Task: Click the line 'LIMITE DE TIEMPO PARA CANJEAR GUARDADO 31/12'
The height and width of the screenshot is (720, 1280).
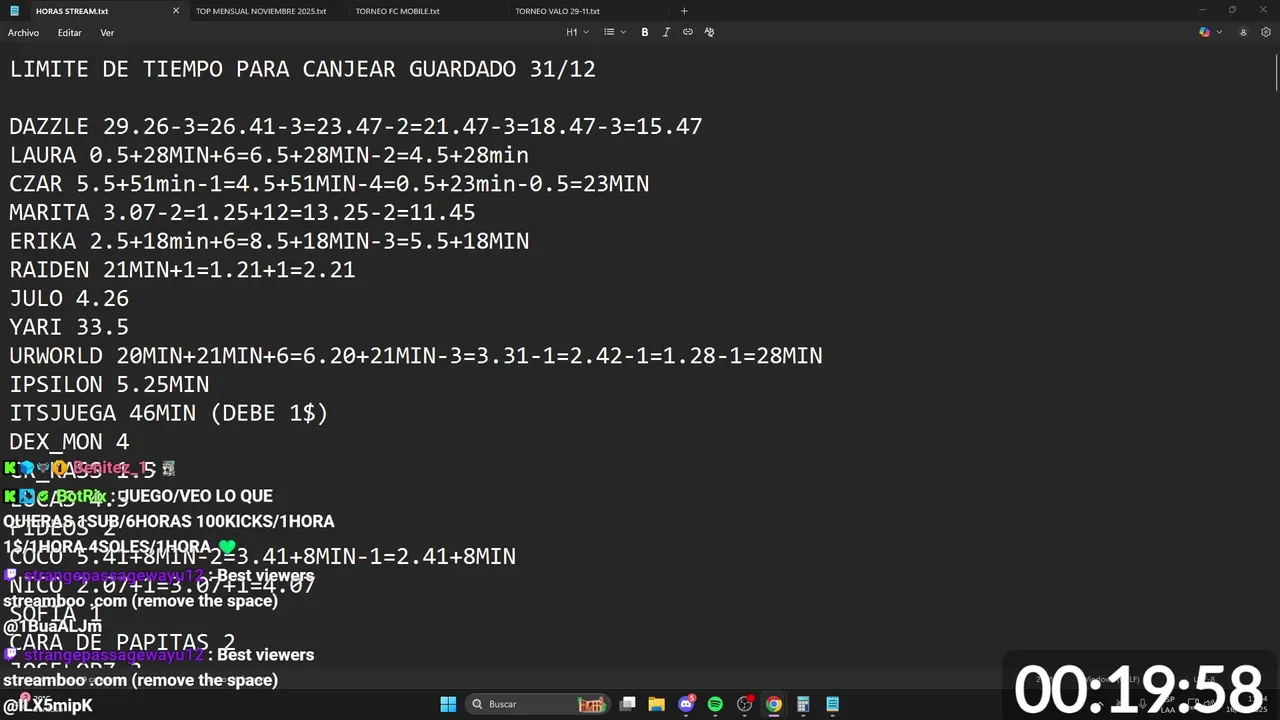Action: pos(302,69)
